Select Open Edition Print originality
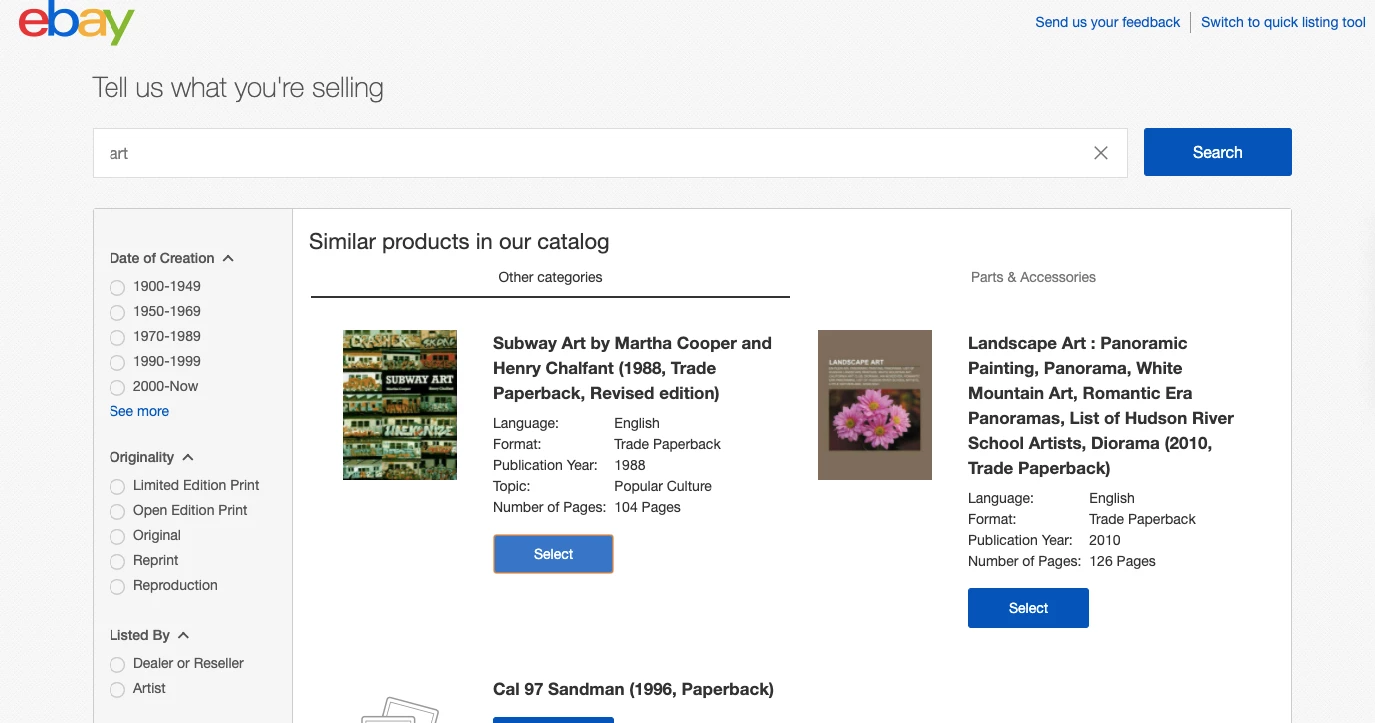Viewport: 1375px width, 723px height. (x=118, y=511)
